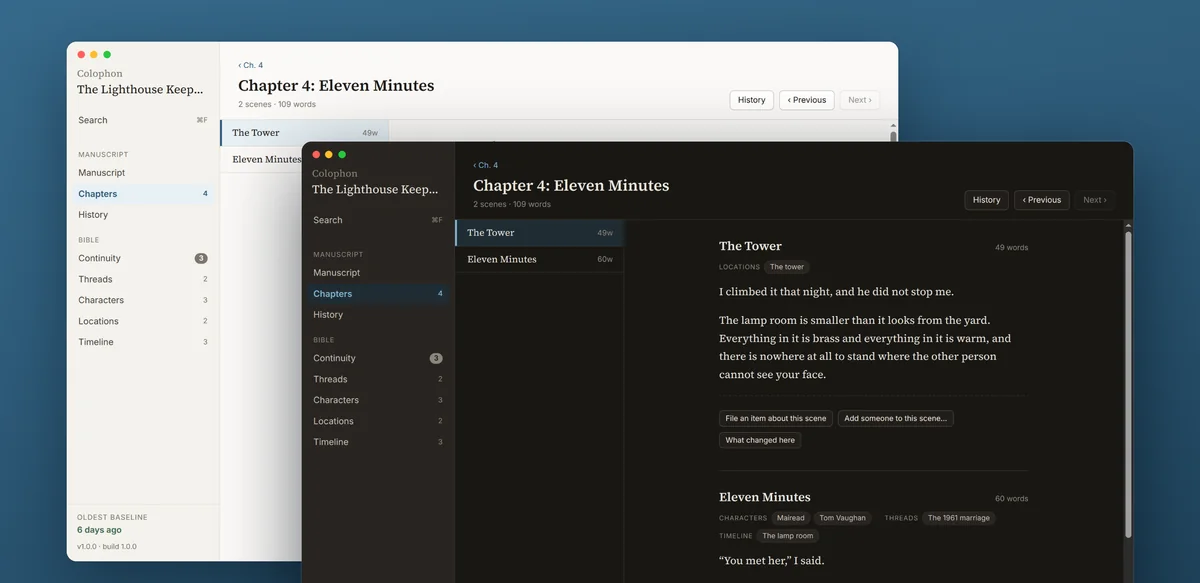
Task: Open History in the dark window sidebar
Action: [x=378, y=315]
